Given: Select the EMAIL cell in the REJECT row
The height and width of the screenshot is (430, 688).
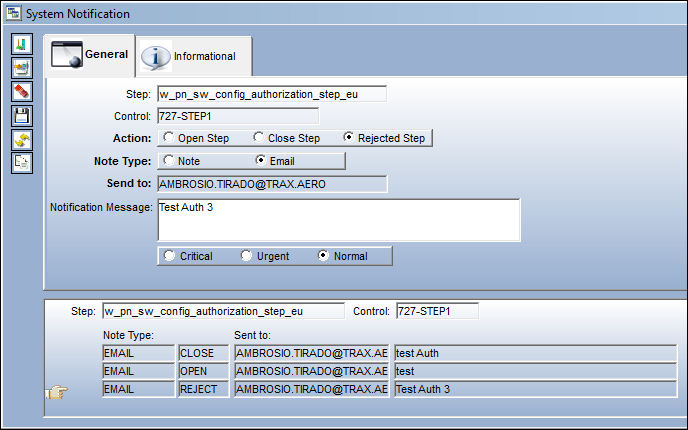Looking at the screenshot, I should 138,389.
